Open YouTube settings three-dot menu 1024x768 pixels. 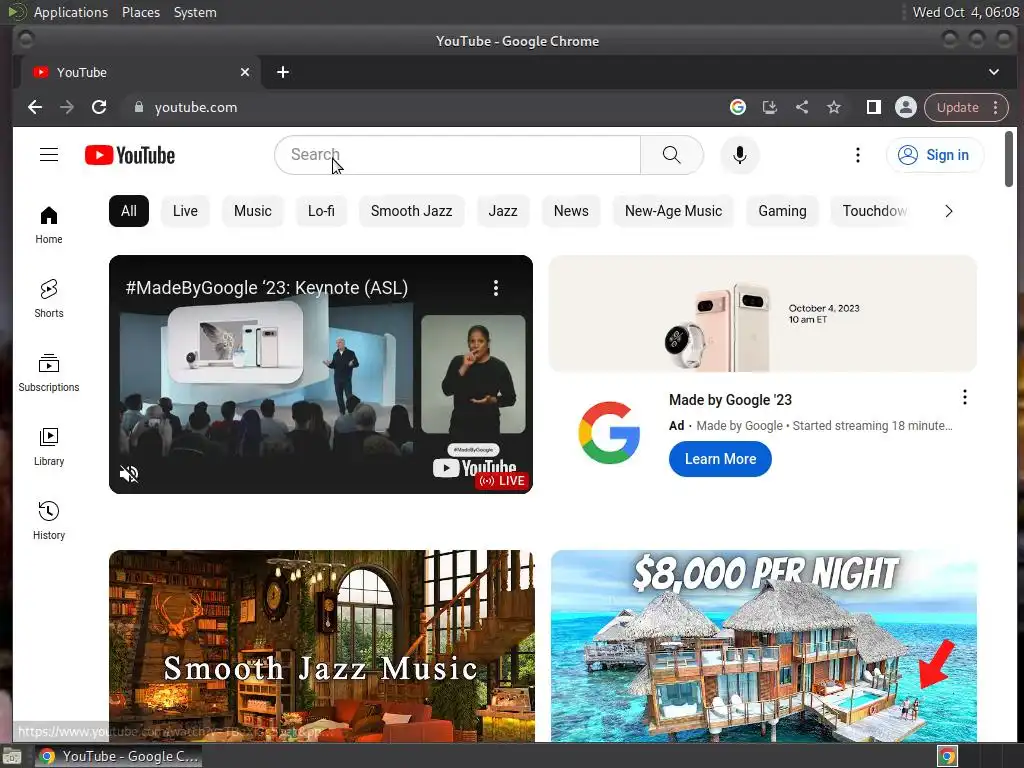(x=857, y=155)
